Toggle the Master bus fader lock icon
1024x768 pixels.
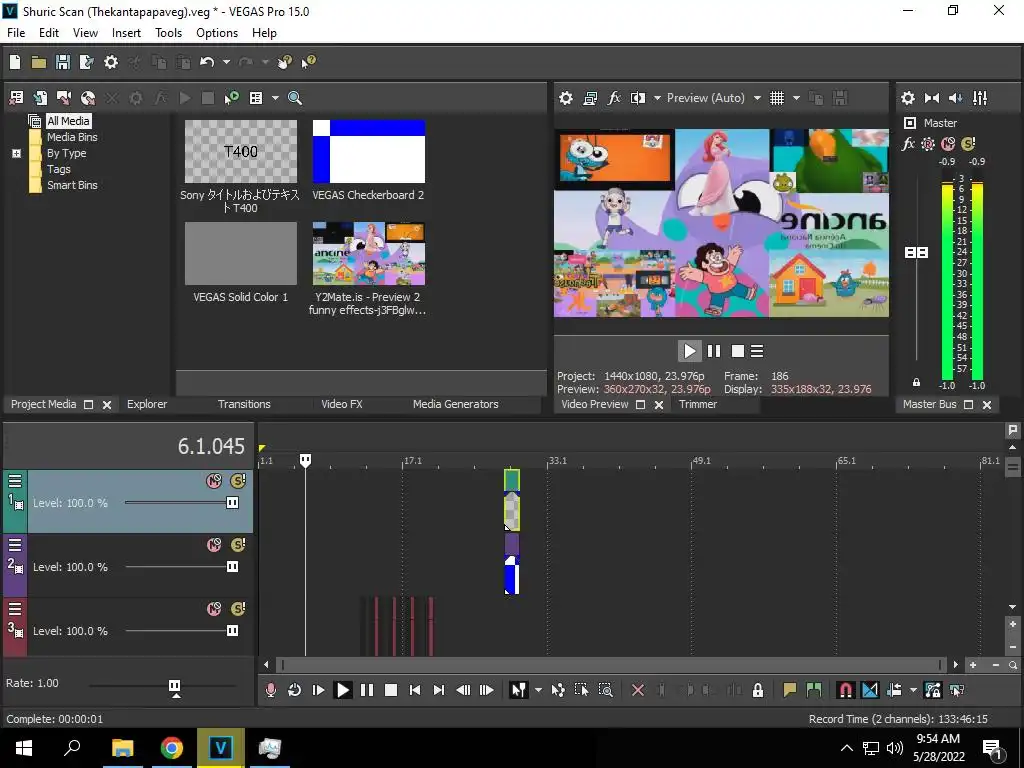pos(916,383)
